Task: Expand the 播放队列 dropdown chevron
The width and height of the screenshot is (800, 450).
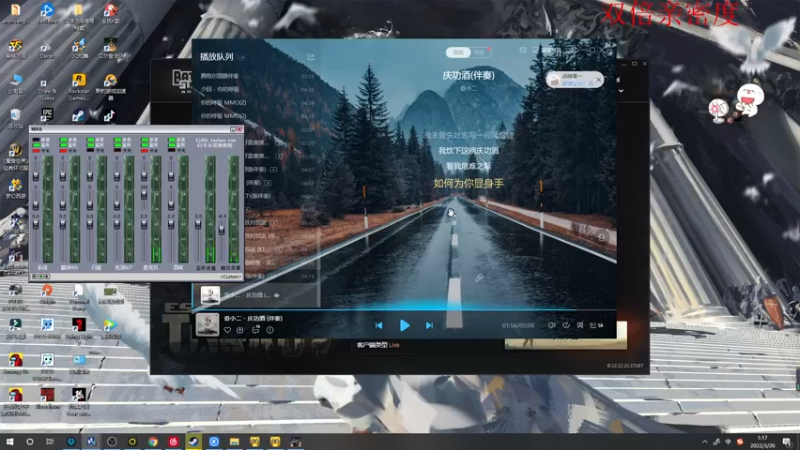Action: pos(243,57)
